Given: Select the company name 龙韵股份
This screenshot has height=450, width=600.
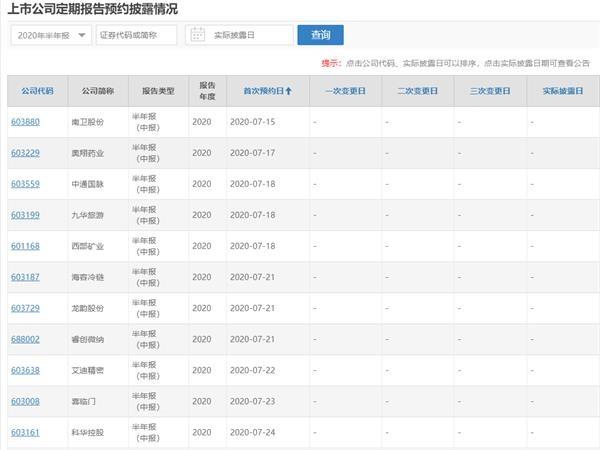Looking at the screenshot, I should click(88, 308).
